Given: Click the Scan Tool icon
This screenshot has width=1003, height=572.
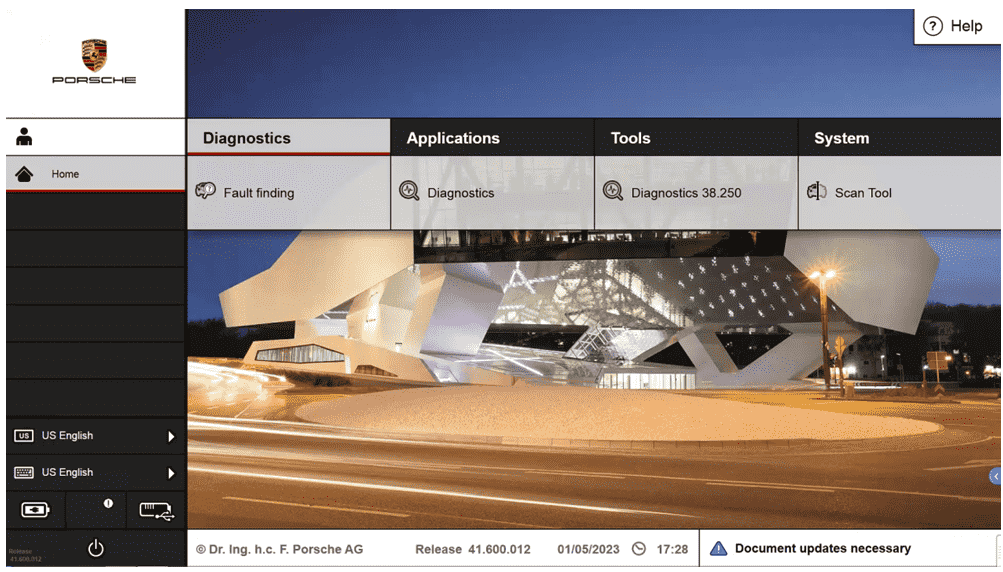Looking at the screenshot, I should (817, 191).
